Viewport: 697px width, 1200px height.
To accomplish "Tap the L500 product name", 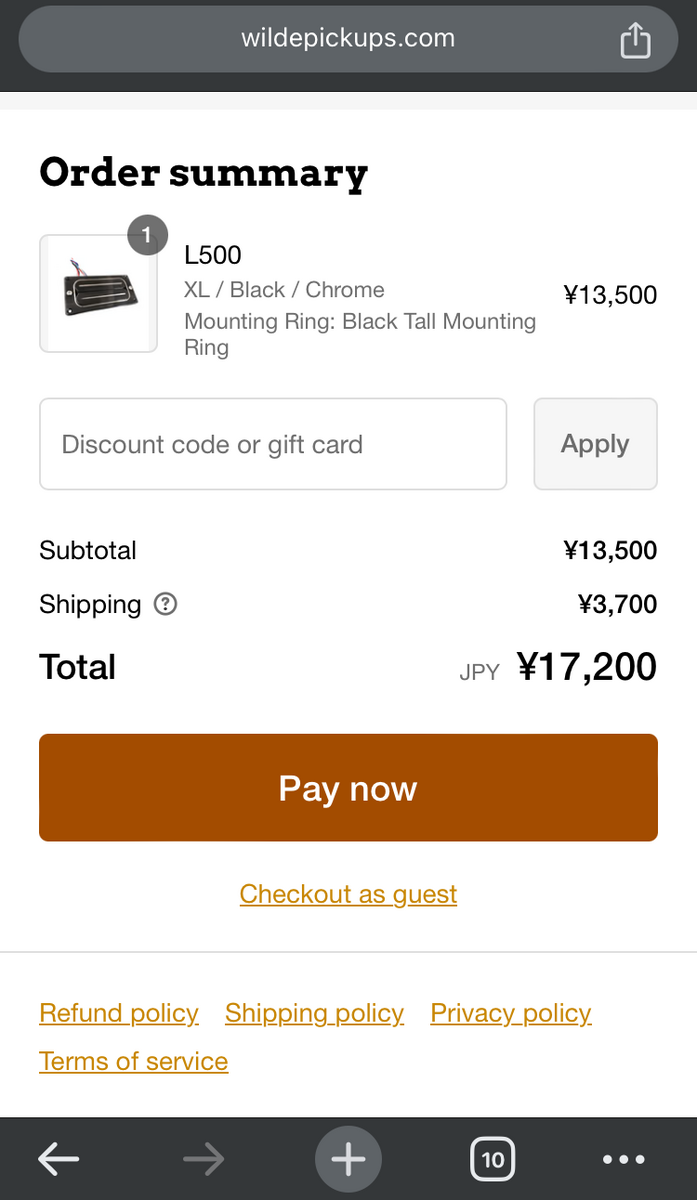I will 213,255.
